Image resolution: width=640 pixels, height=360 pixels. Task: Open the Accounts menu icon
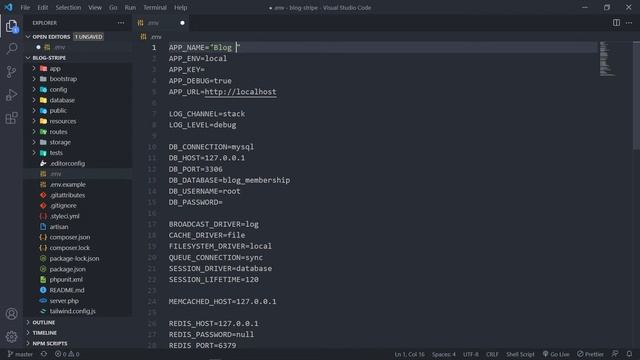point(11,313)
